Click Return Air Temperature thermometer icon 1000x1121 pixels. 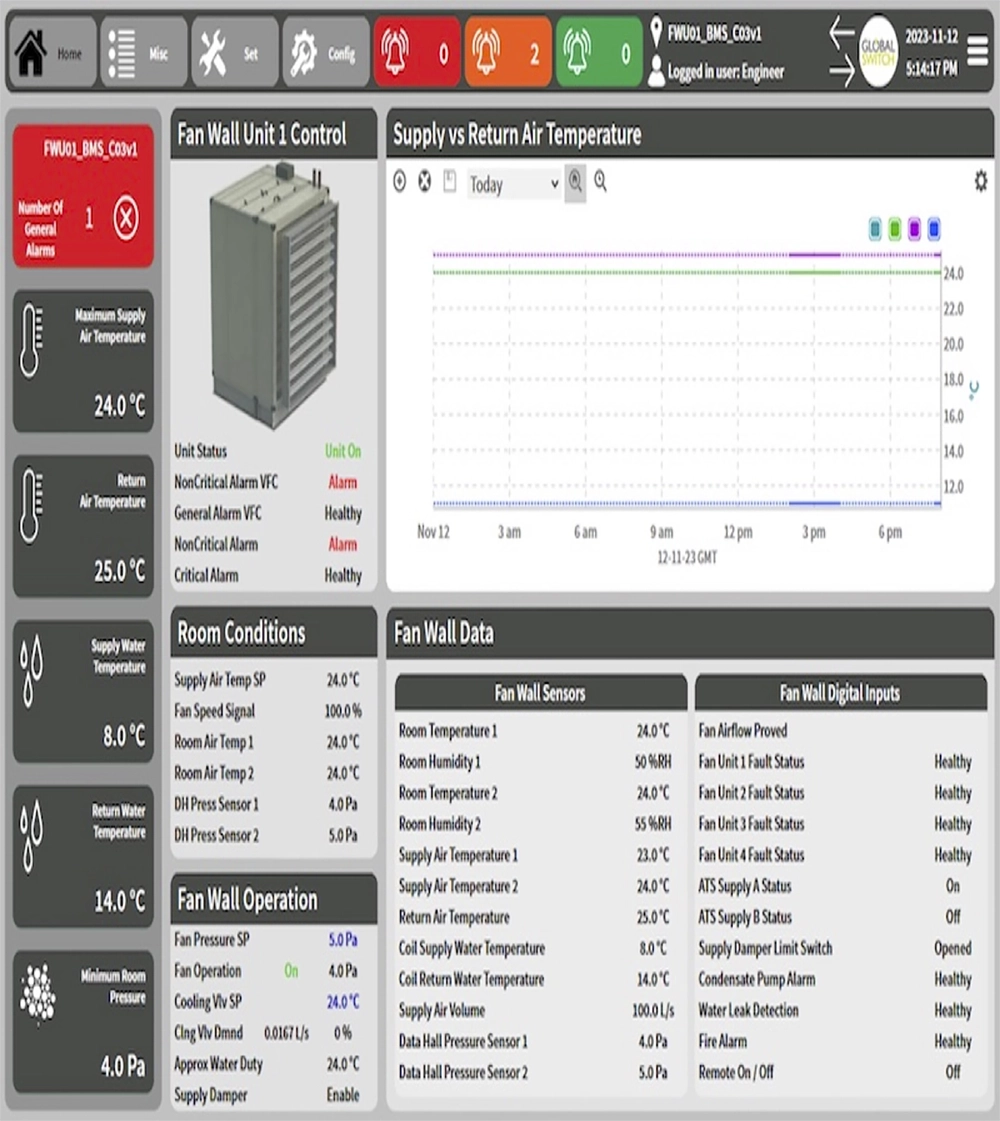(x=31, y=505)
